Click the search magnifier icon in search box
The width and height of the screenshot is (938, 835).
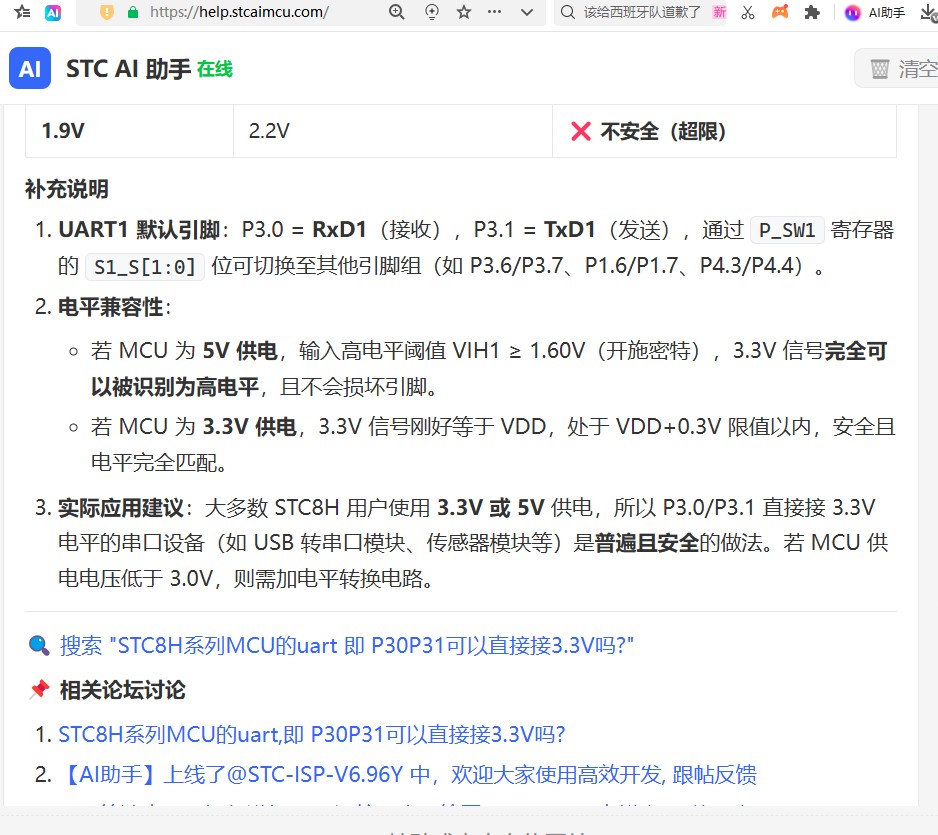[x=568, y=12]
